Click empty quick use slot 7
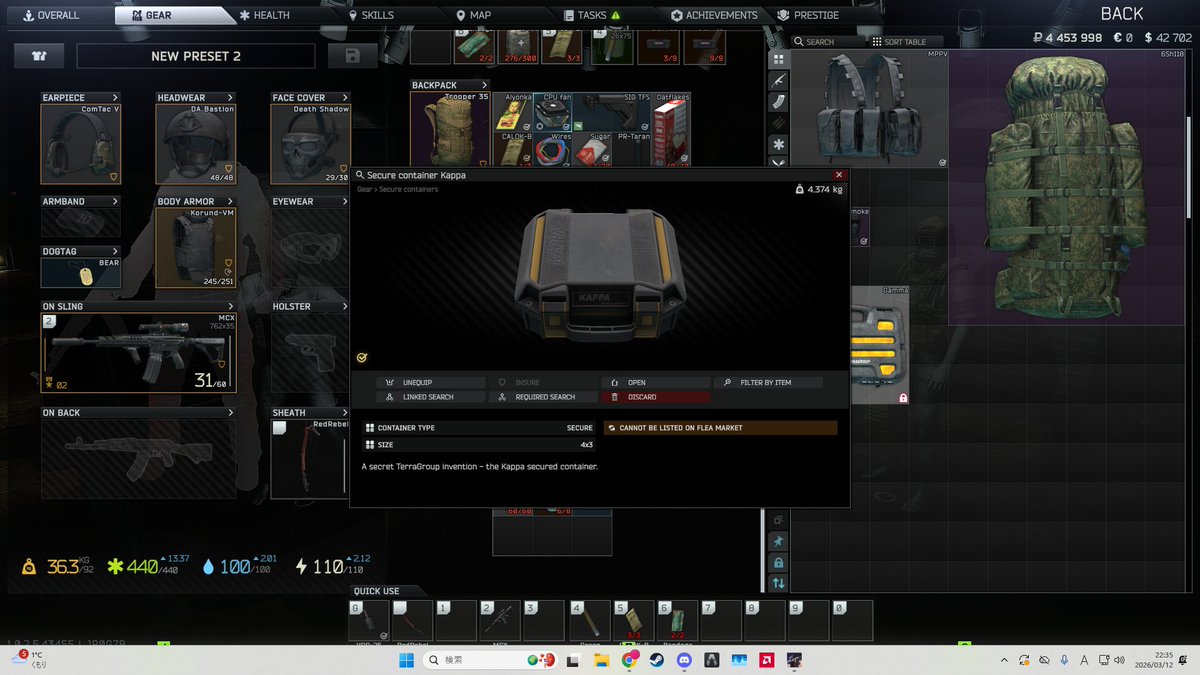Screen dimensions: 1200x675 (721, 620)
